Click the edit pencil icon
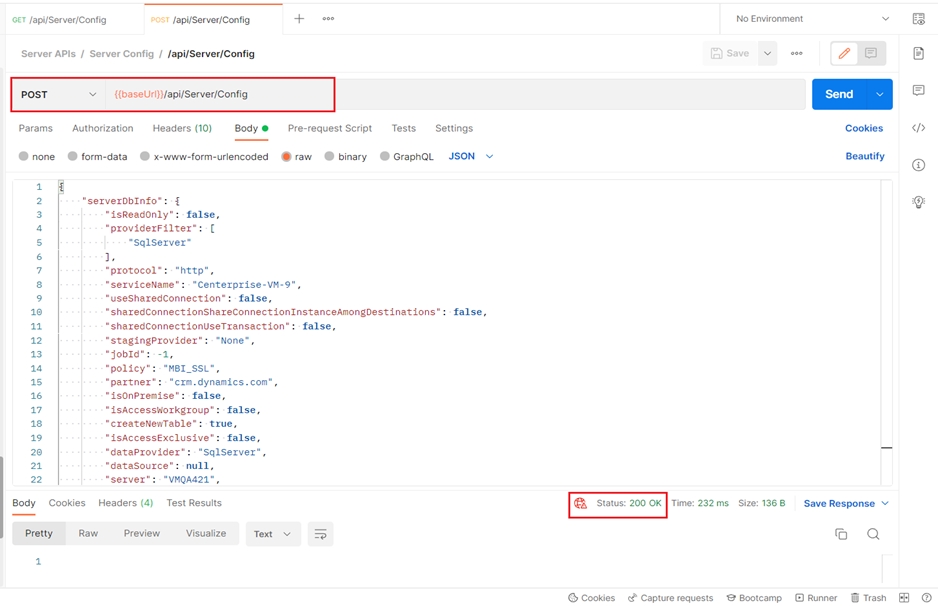 pyautogui.click(x=844, y=54)
